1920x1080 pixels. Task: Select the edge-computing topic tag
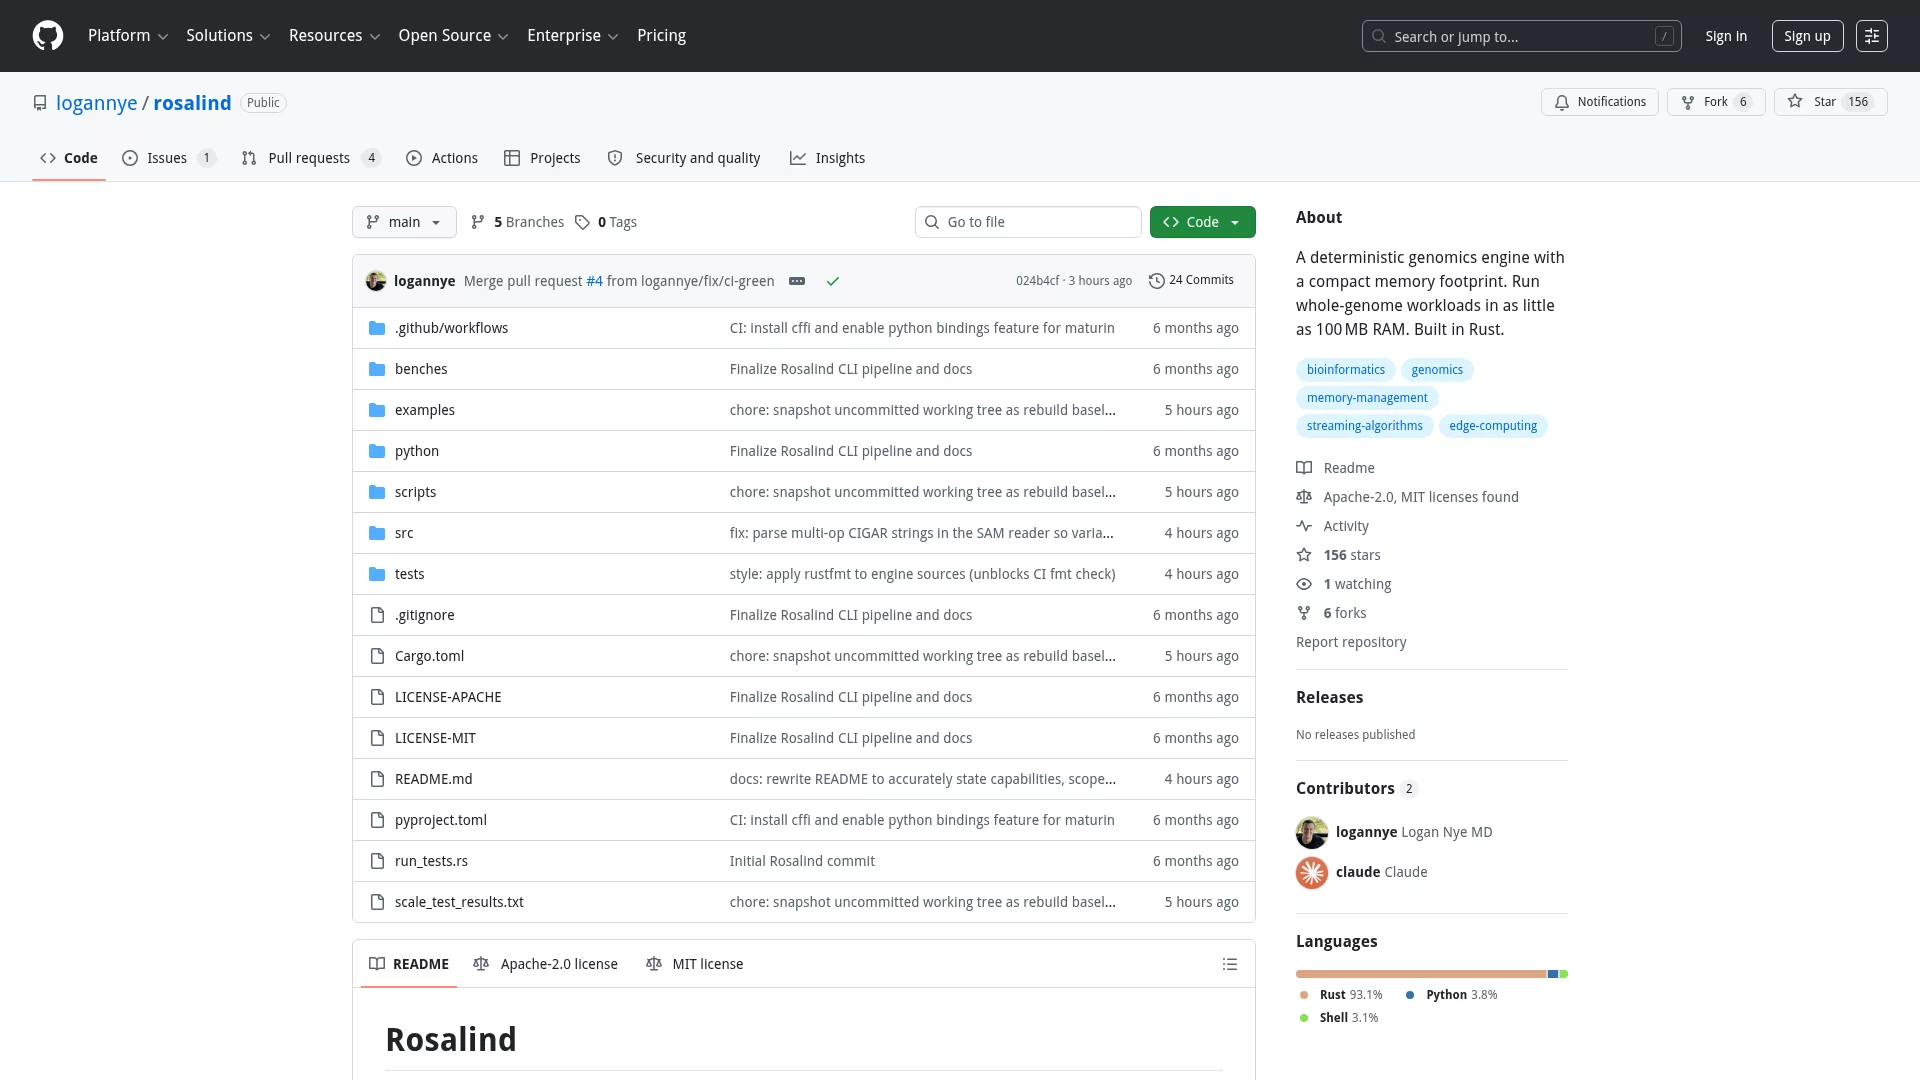[1493, 426]
